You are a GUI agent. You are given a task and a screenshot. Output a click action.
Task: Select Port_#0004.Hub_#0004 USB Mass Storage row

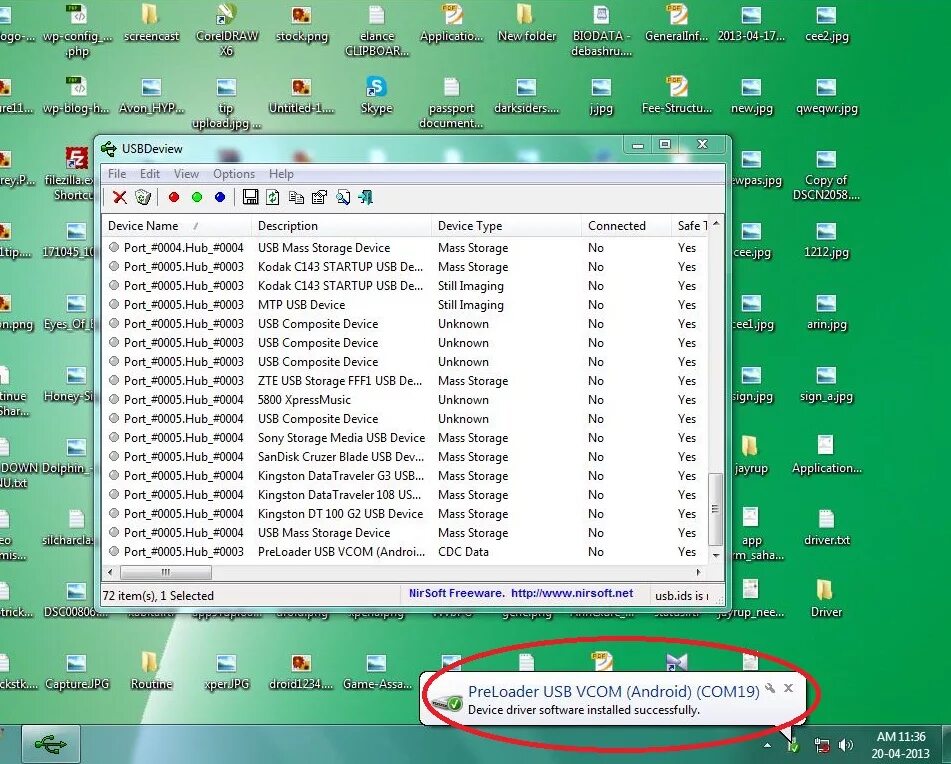(x=404, y=247)
